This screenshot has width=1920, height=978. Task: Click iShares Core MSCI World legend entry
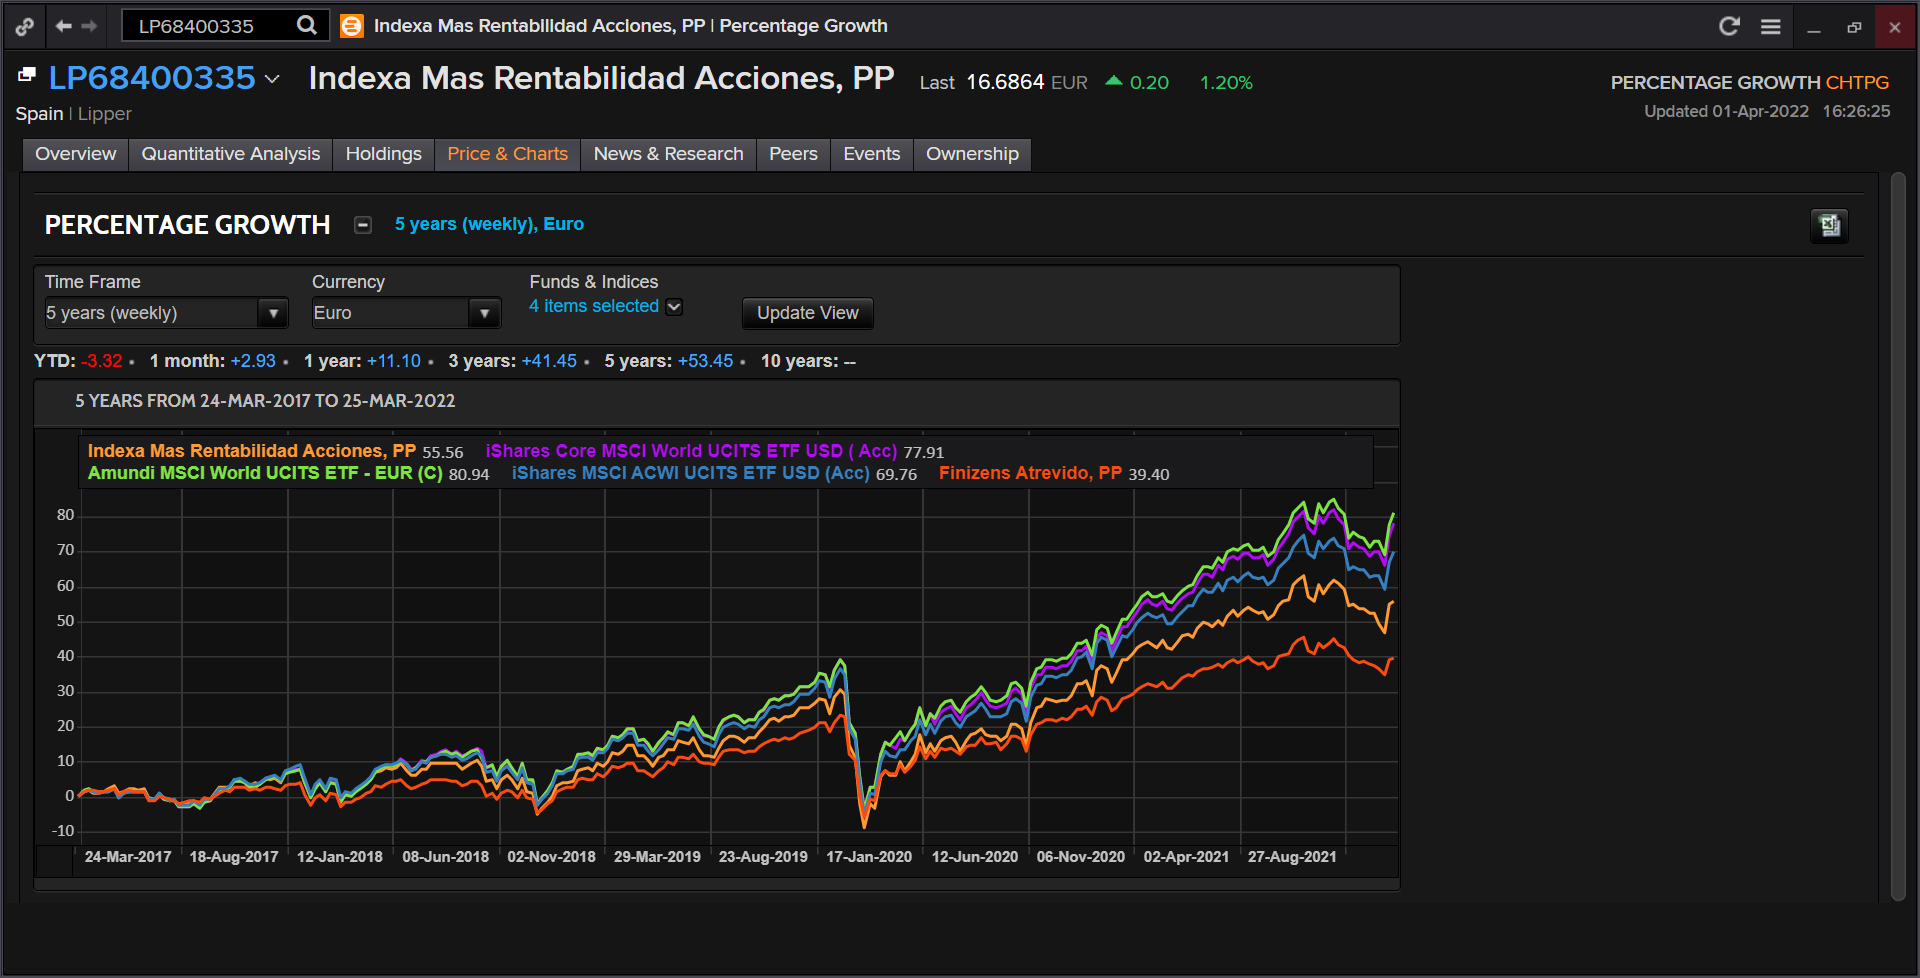click(692, 451)
